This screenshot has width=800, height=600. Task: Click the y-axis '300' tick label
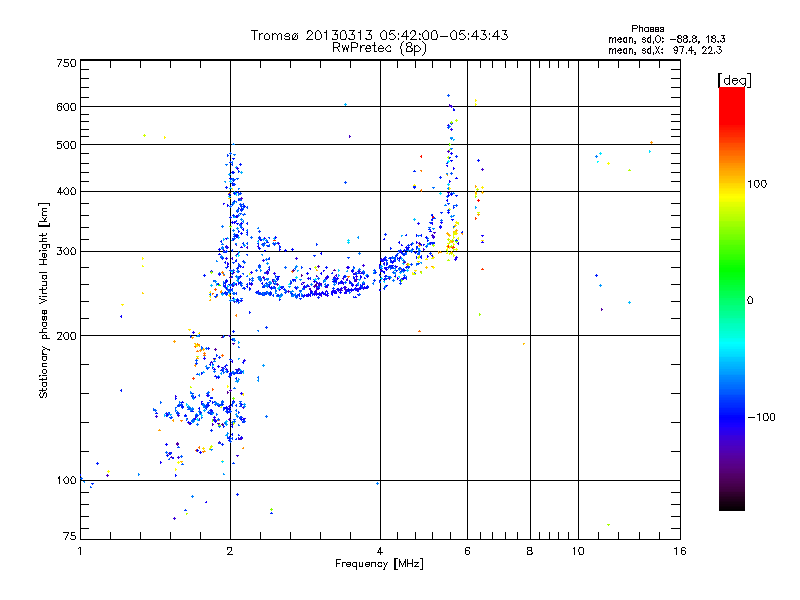[x=66, y=252]
